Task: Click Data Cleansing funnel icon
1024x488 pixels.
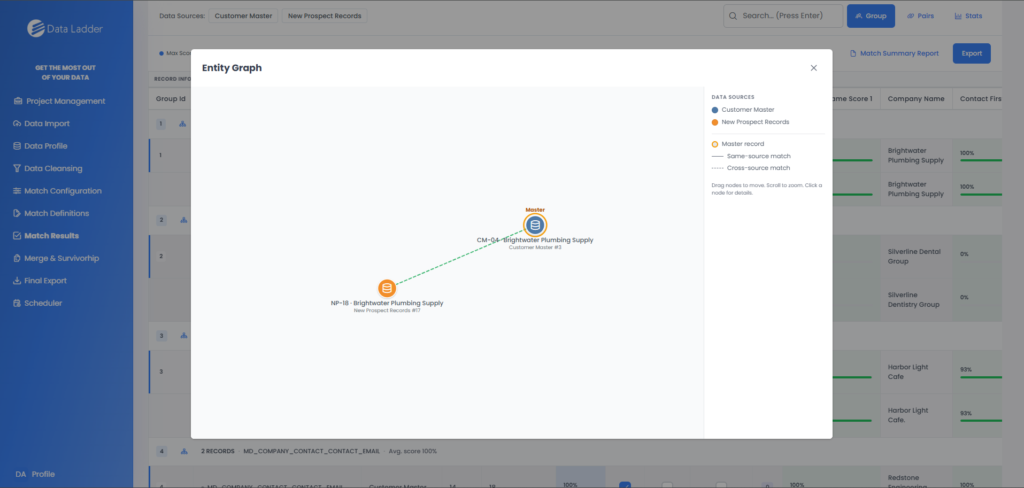Action: tap(17, 169)
